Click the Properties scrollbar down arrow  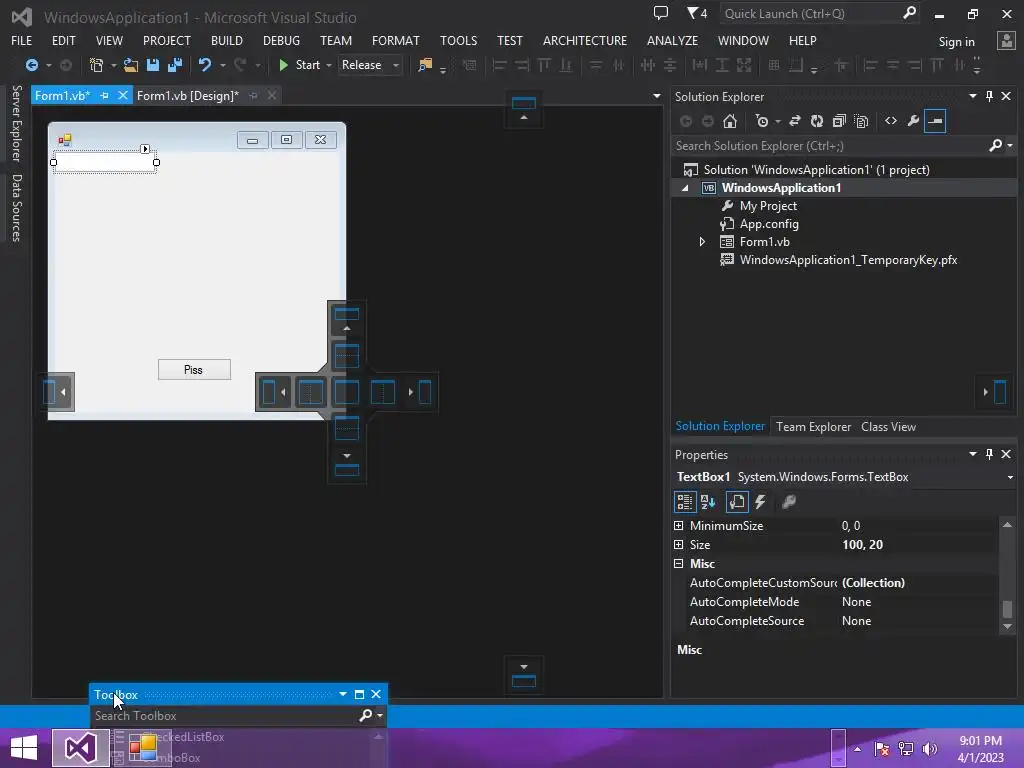(1007, 626)
